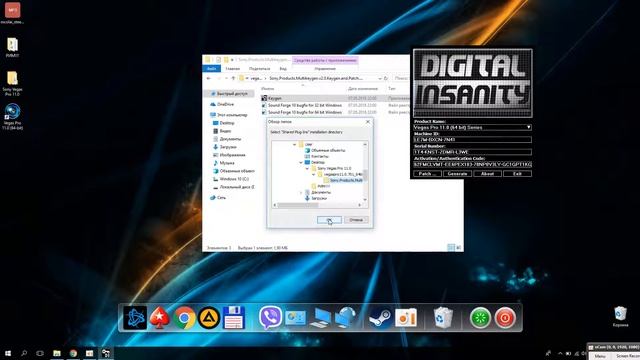The image size is (640, 360).
Task: Select the Vegas Pro 11.0 (64-bit) desktop shortcut
Action: [x=12, y=117]
